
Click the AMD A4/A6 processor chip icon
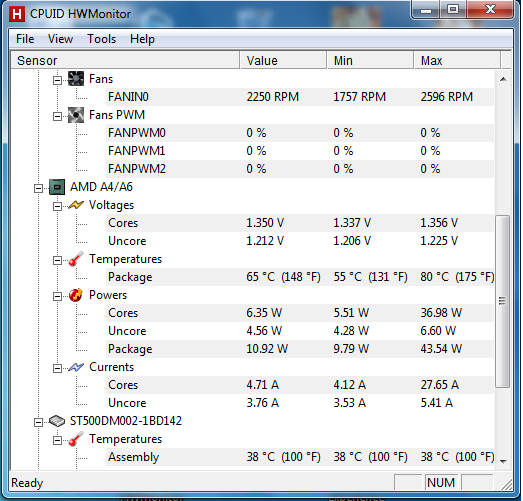click(57, 187)
